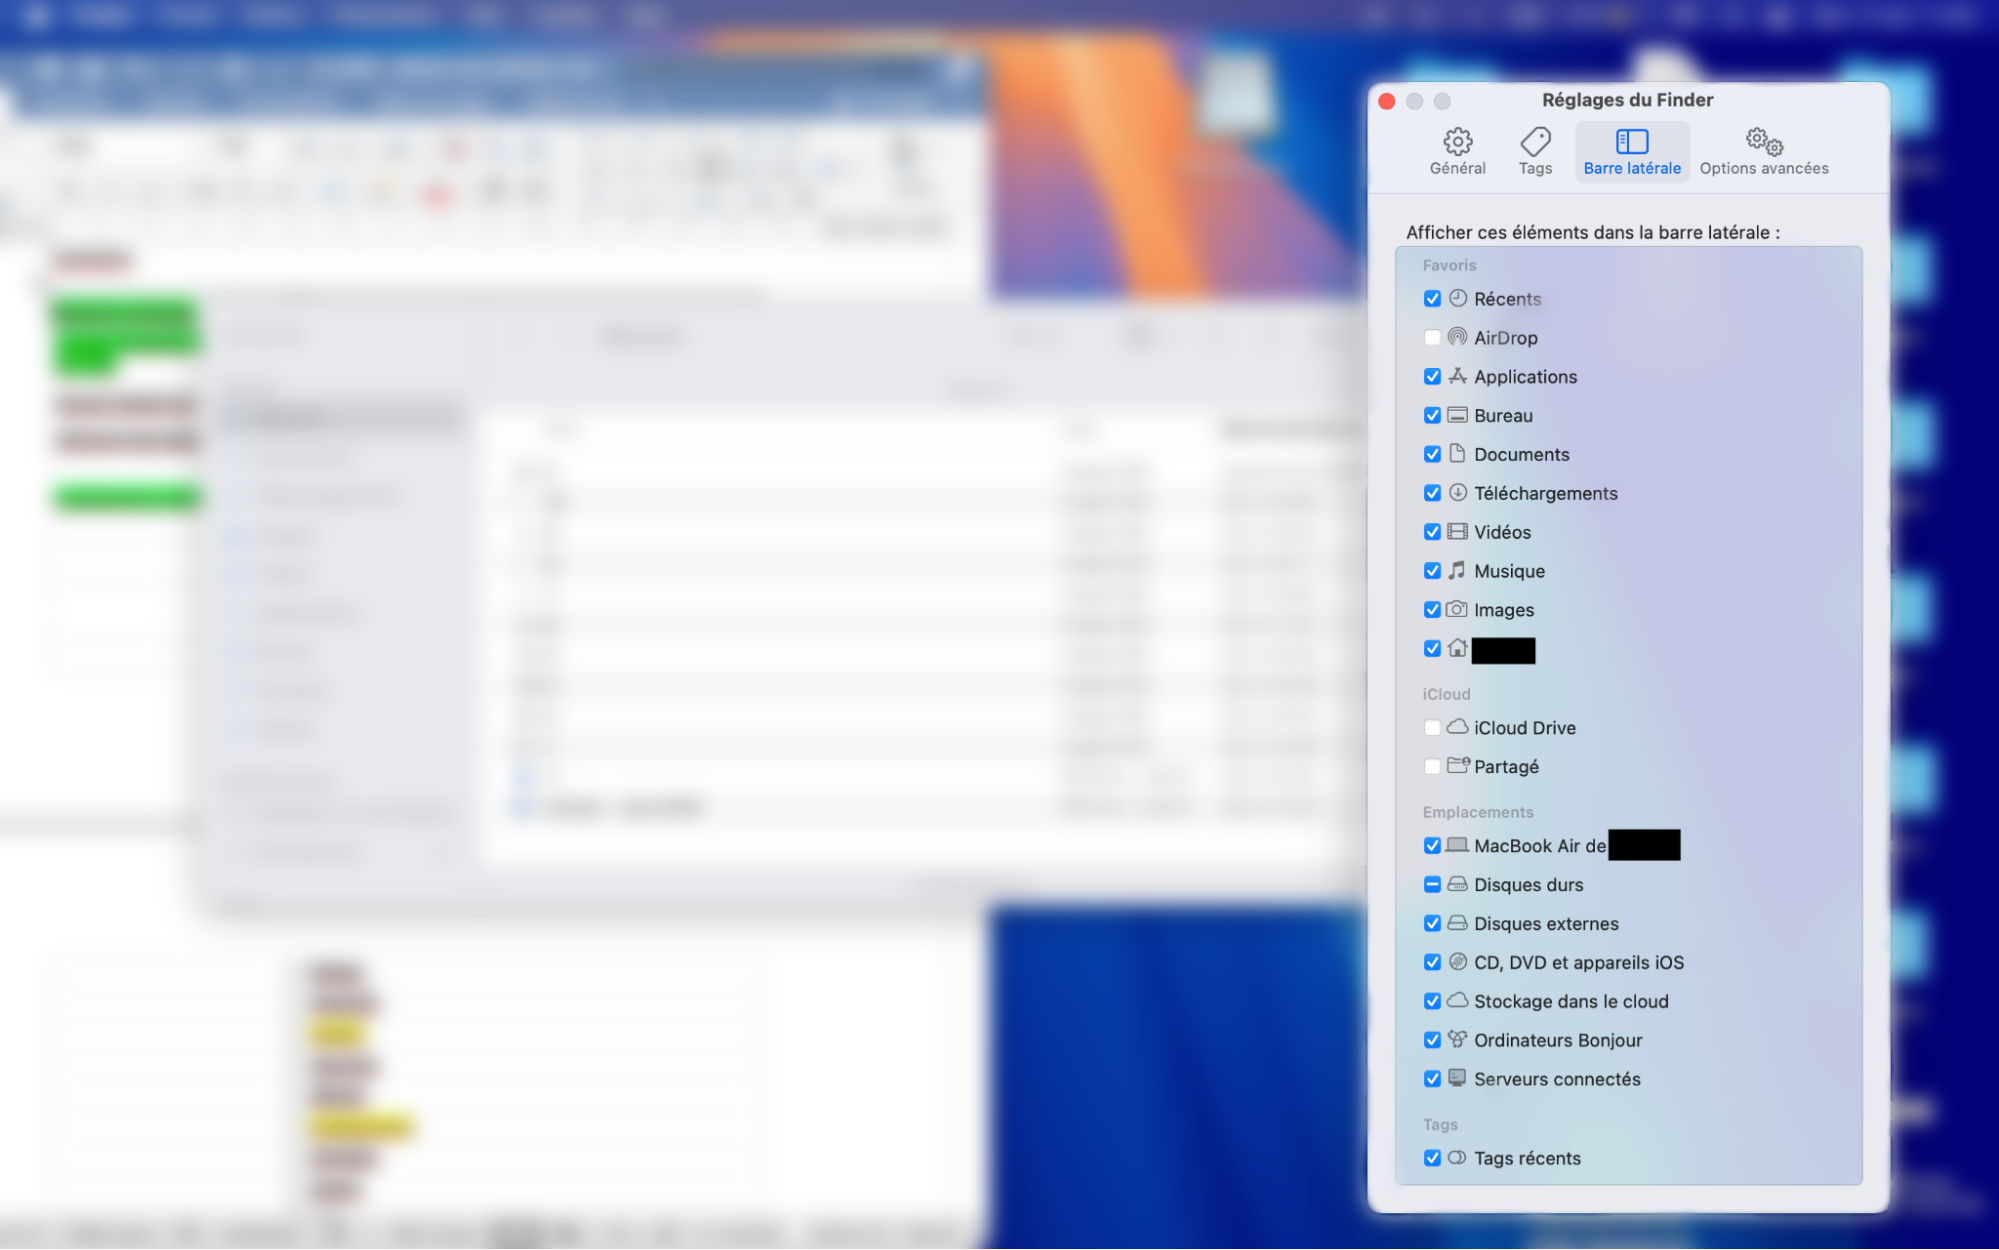The height and width of the screenshot is (1250, 1999).
Task: Toggle the mixed-state Disques durs checkbox
Action: 1432,884
